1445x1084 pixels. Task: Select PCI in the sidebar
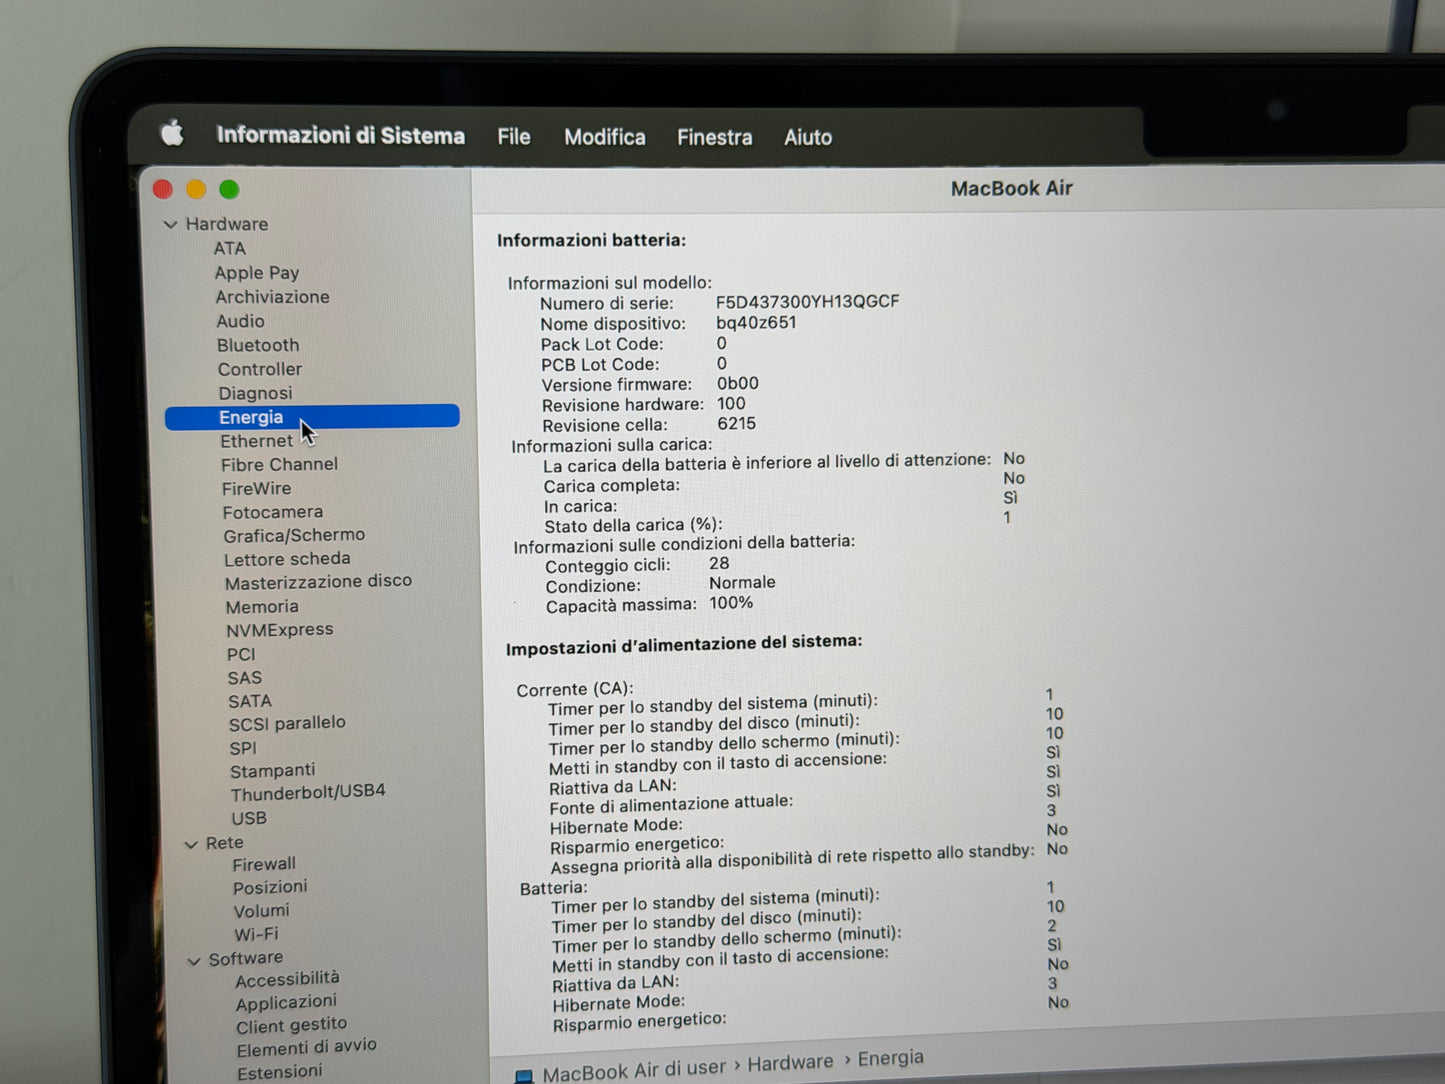[x=241, y=654]
